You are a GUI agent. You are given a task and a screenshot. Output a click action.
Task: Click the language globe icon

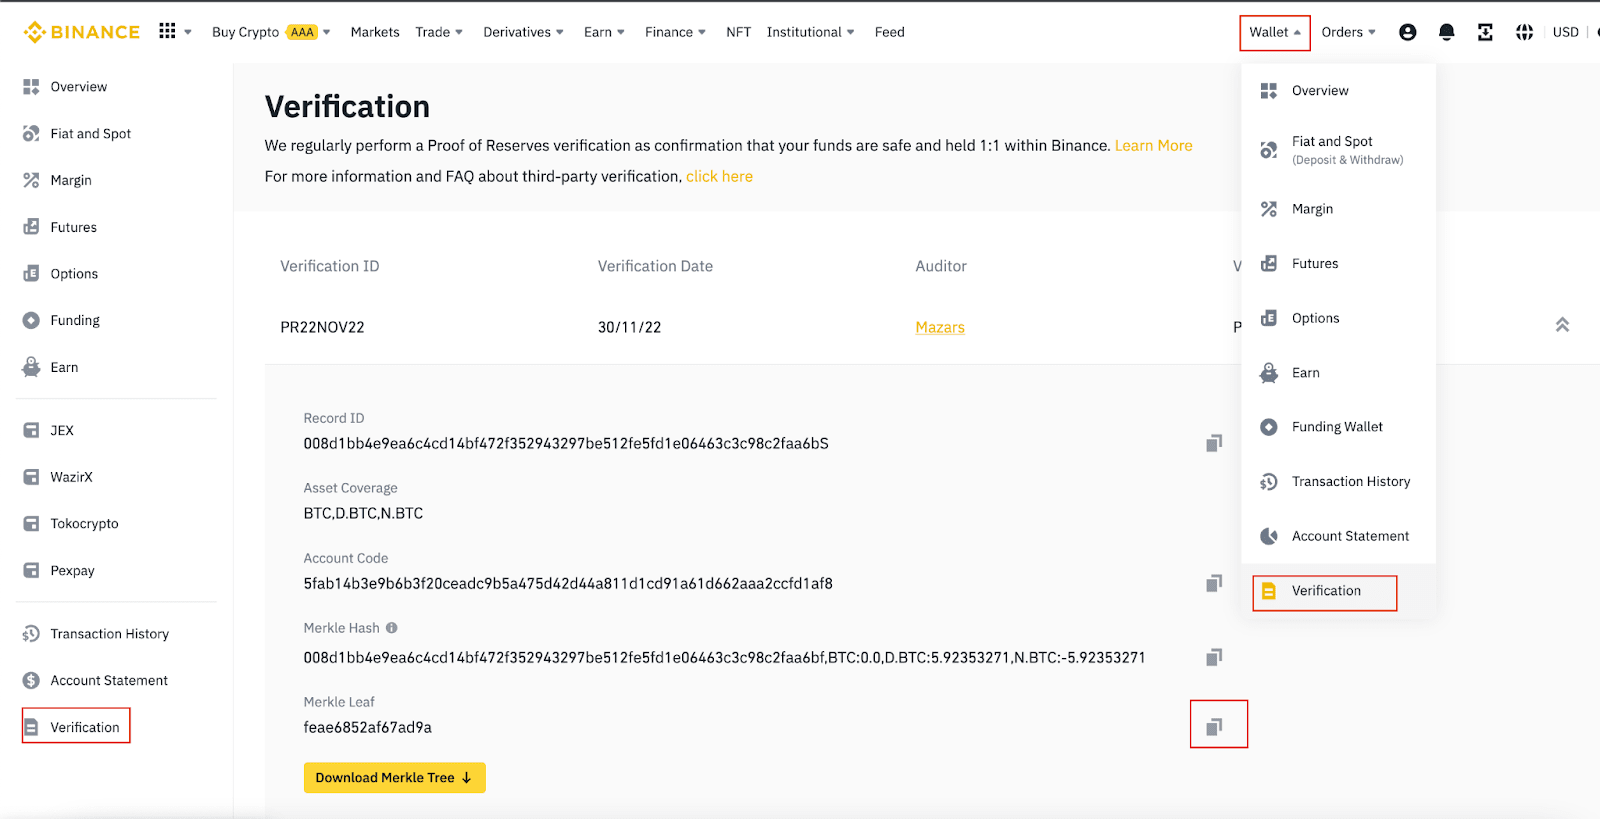[1524, 32]
